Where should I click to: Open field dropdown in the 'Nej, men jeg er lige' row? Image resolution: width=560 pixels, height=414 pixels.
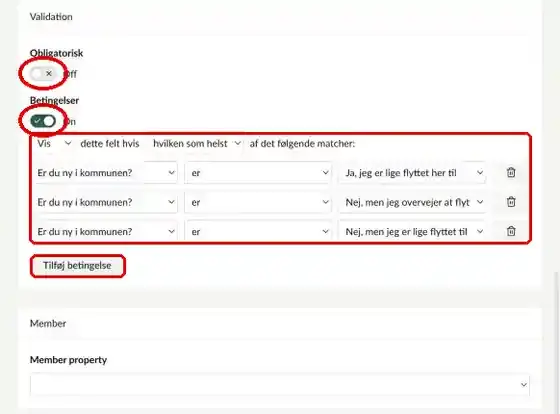(106, 231)
